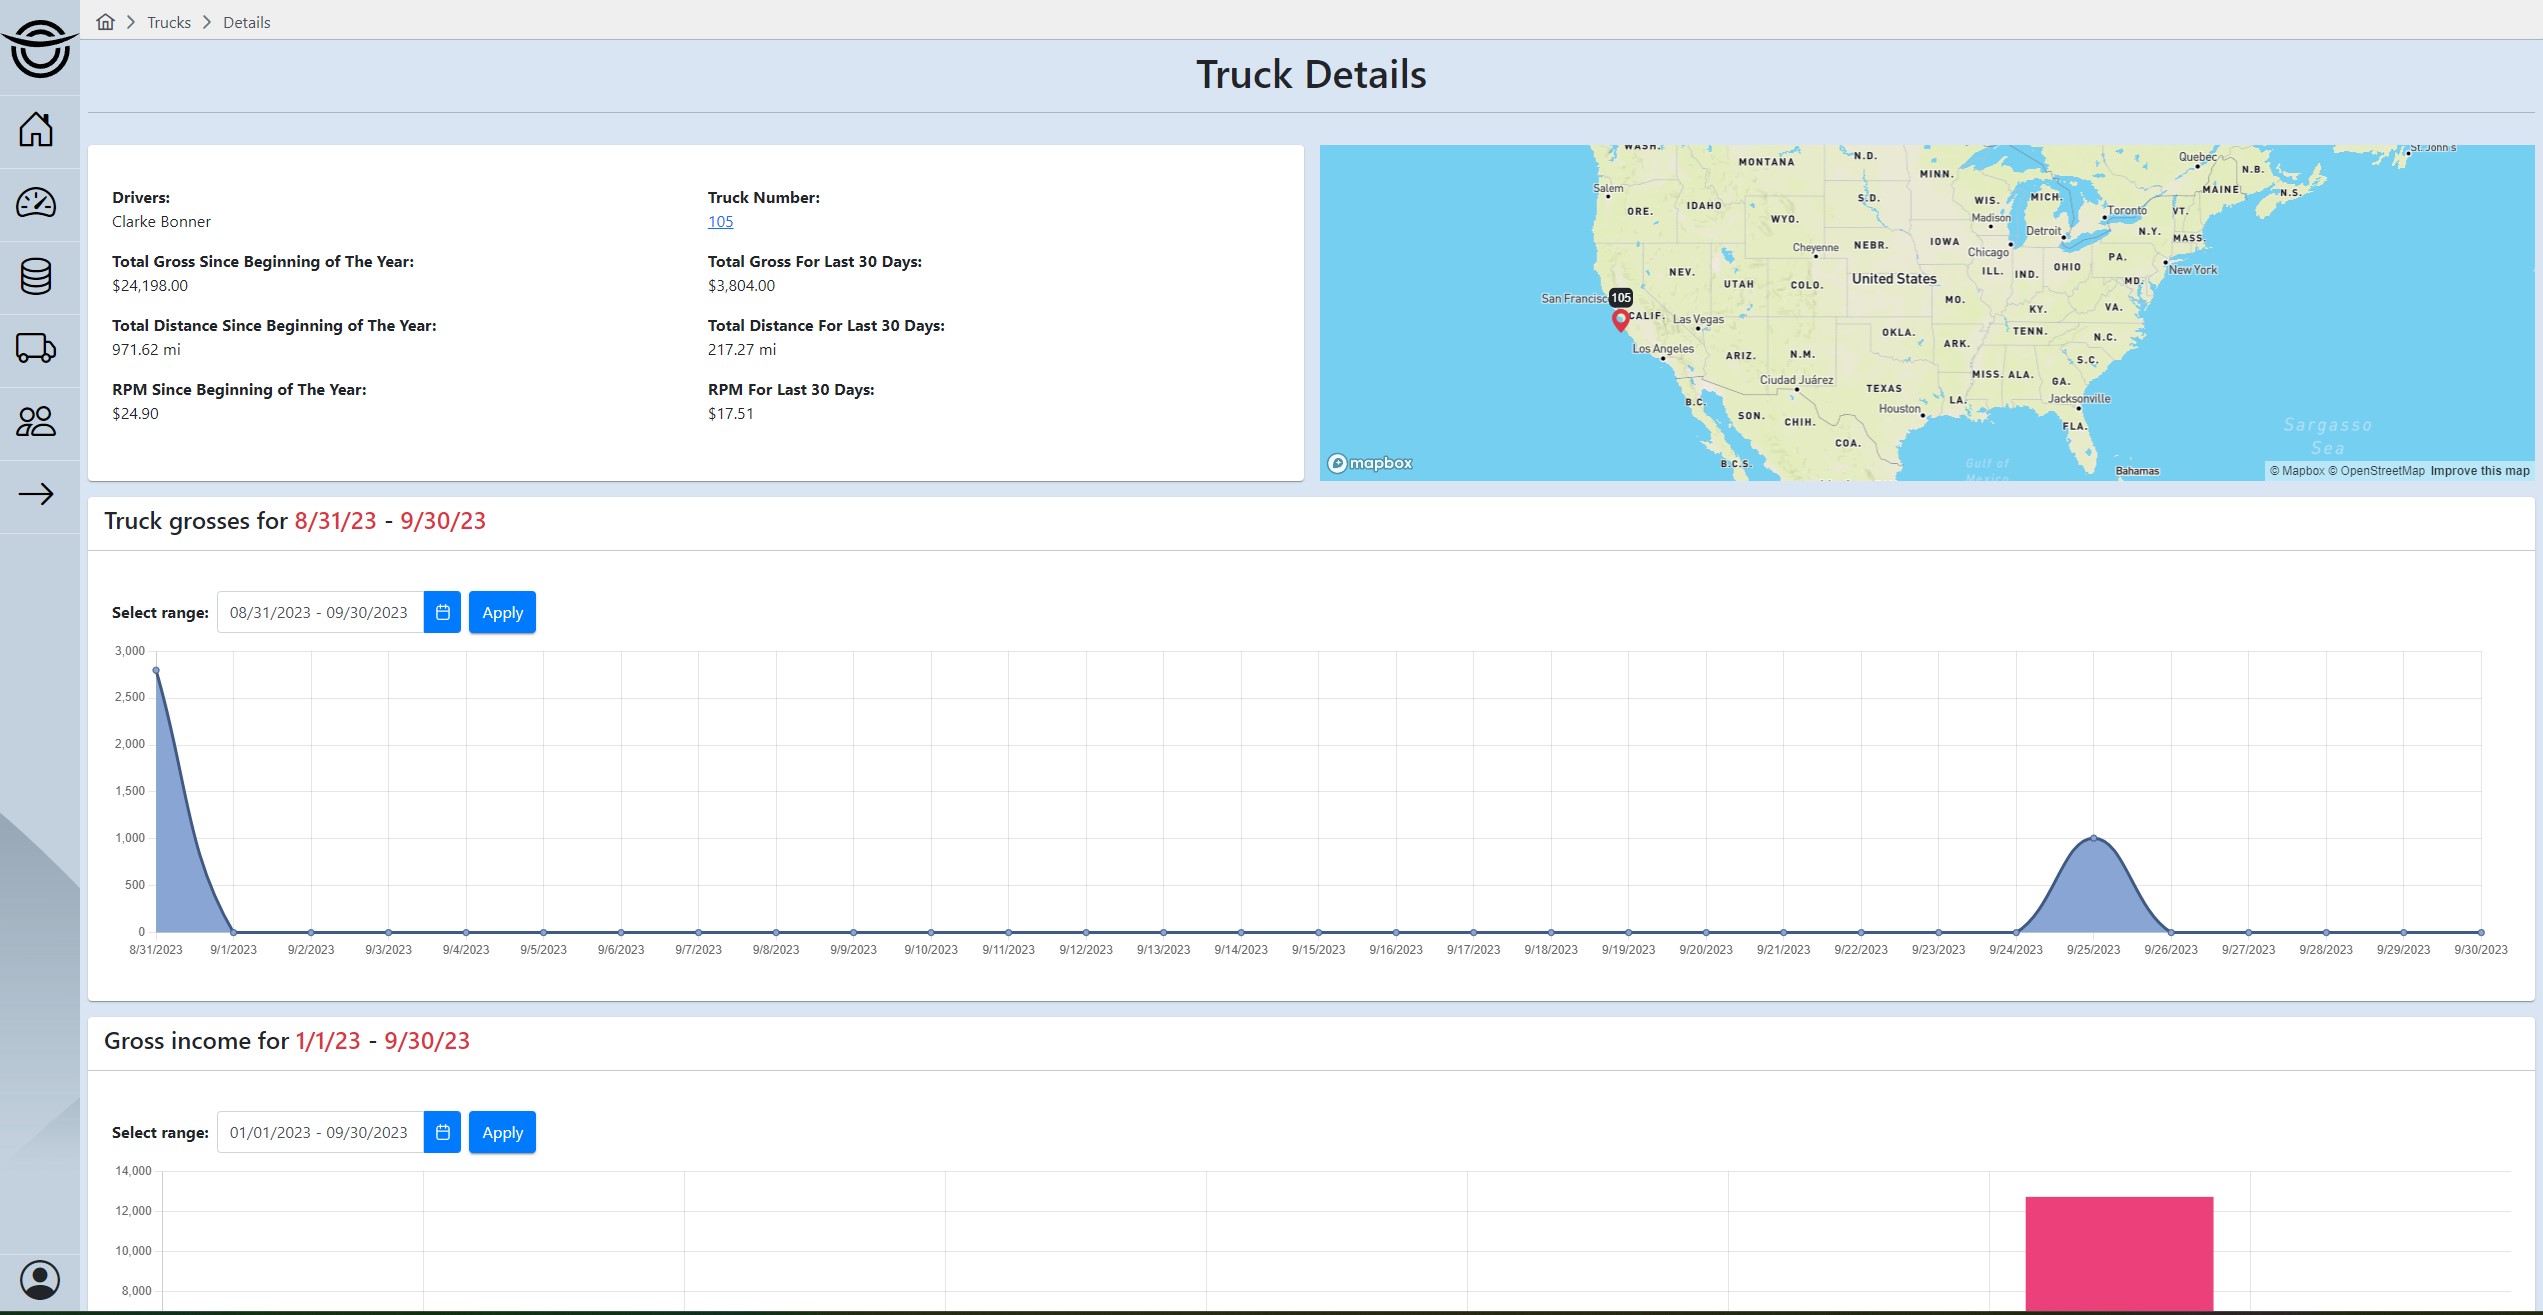Viewport: 2543px width, 1315px height.
Task: Click the home icon in sidebar
Action: [36, 130]
